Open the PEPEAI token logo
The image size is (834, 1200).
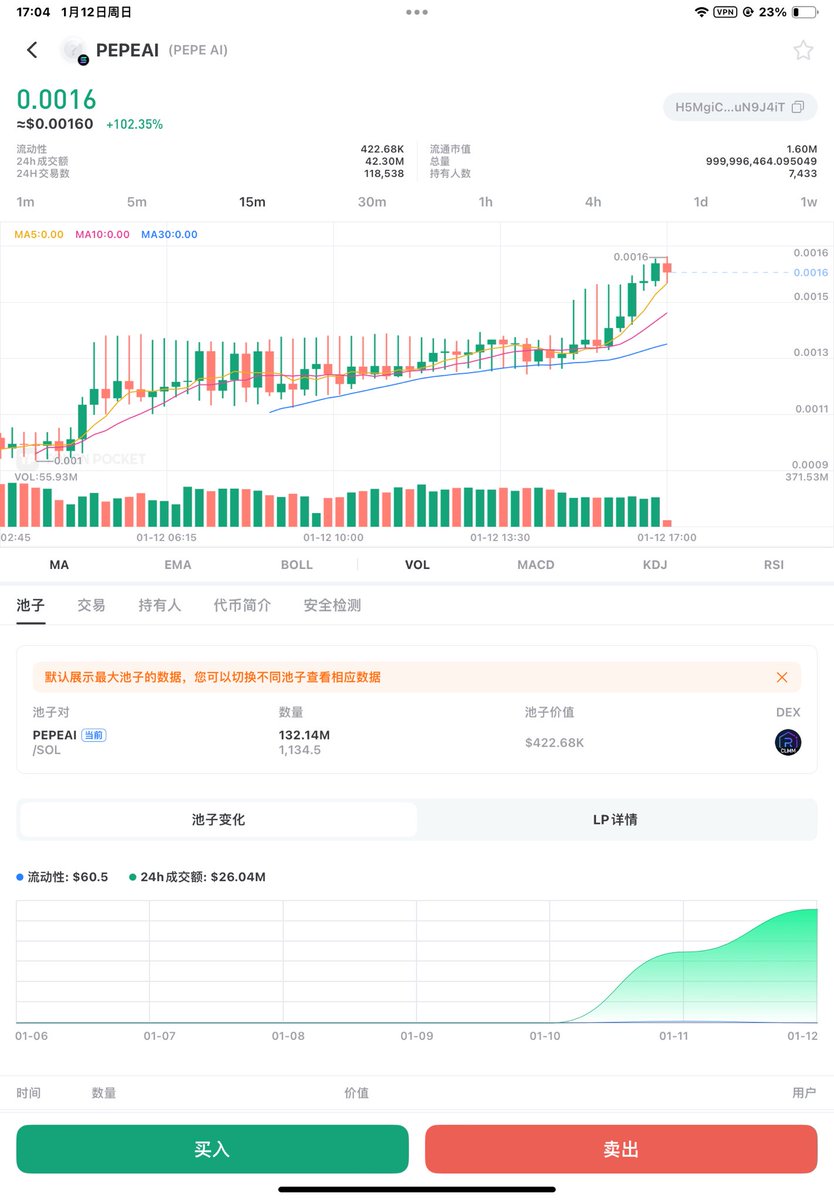pyautogui.click(x=74, y=50)
